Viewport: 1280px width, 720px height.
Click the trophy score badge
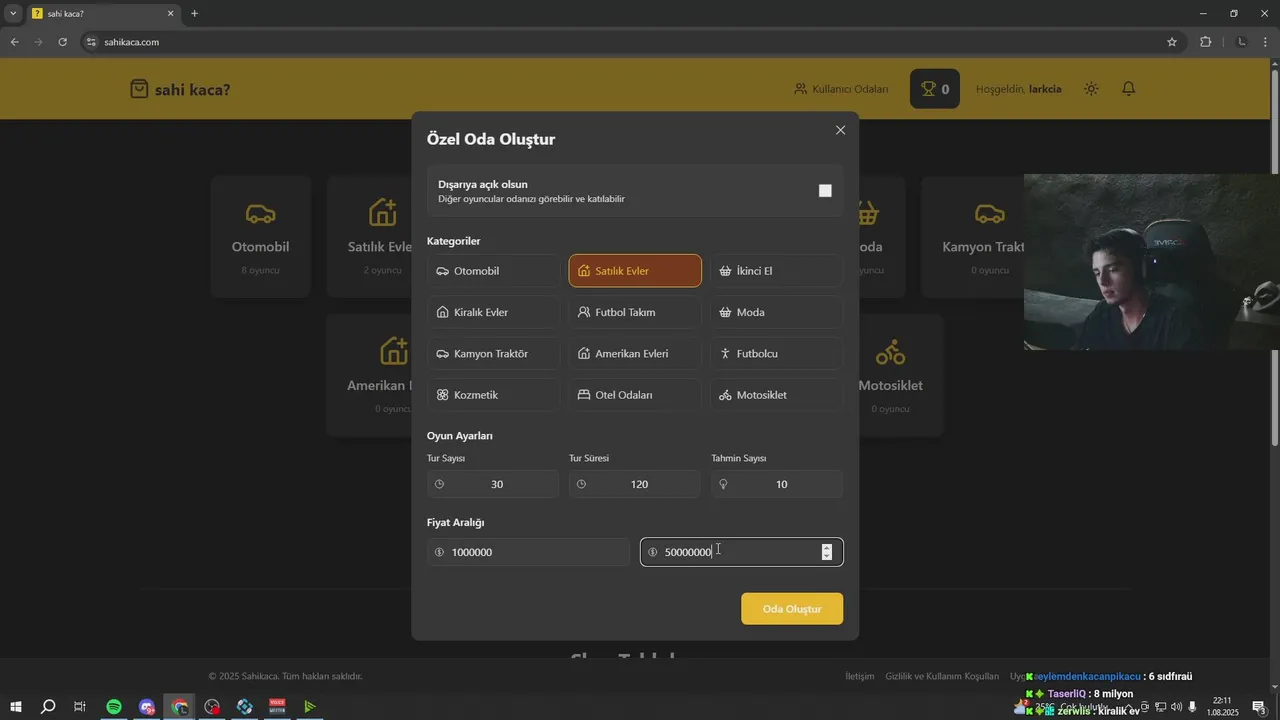[935, 89]
